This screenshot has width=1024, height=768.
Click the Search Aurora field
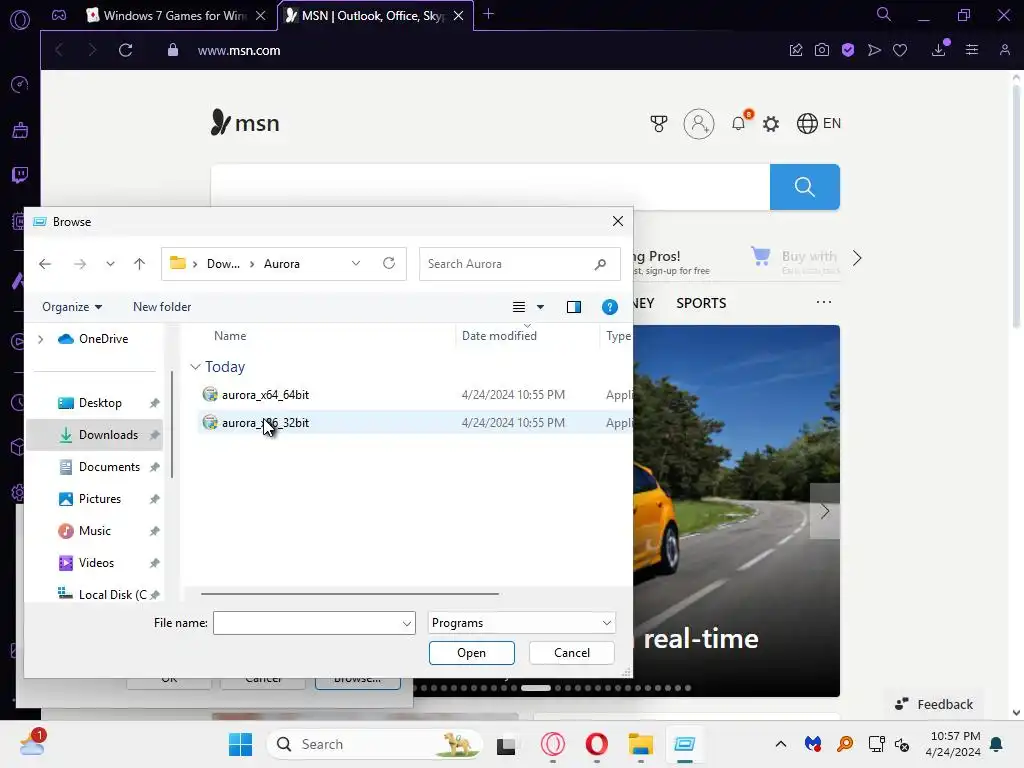(520, 264)
